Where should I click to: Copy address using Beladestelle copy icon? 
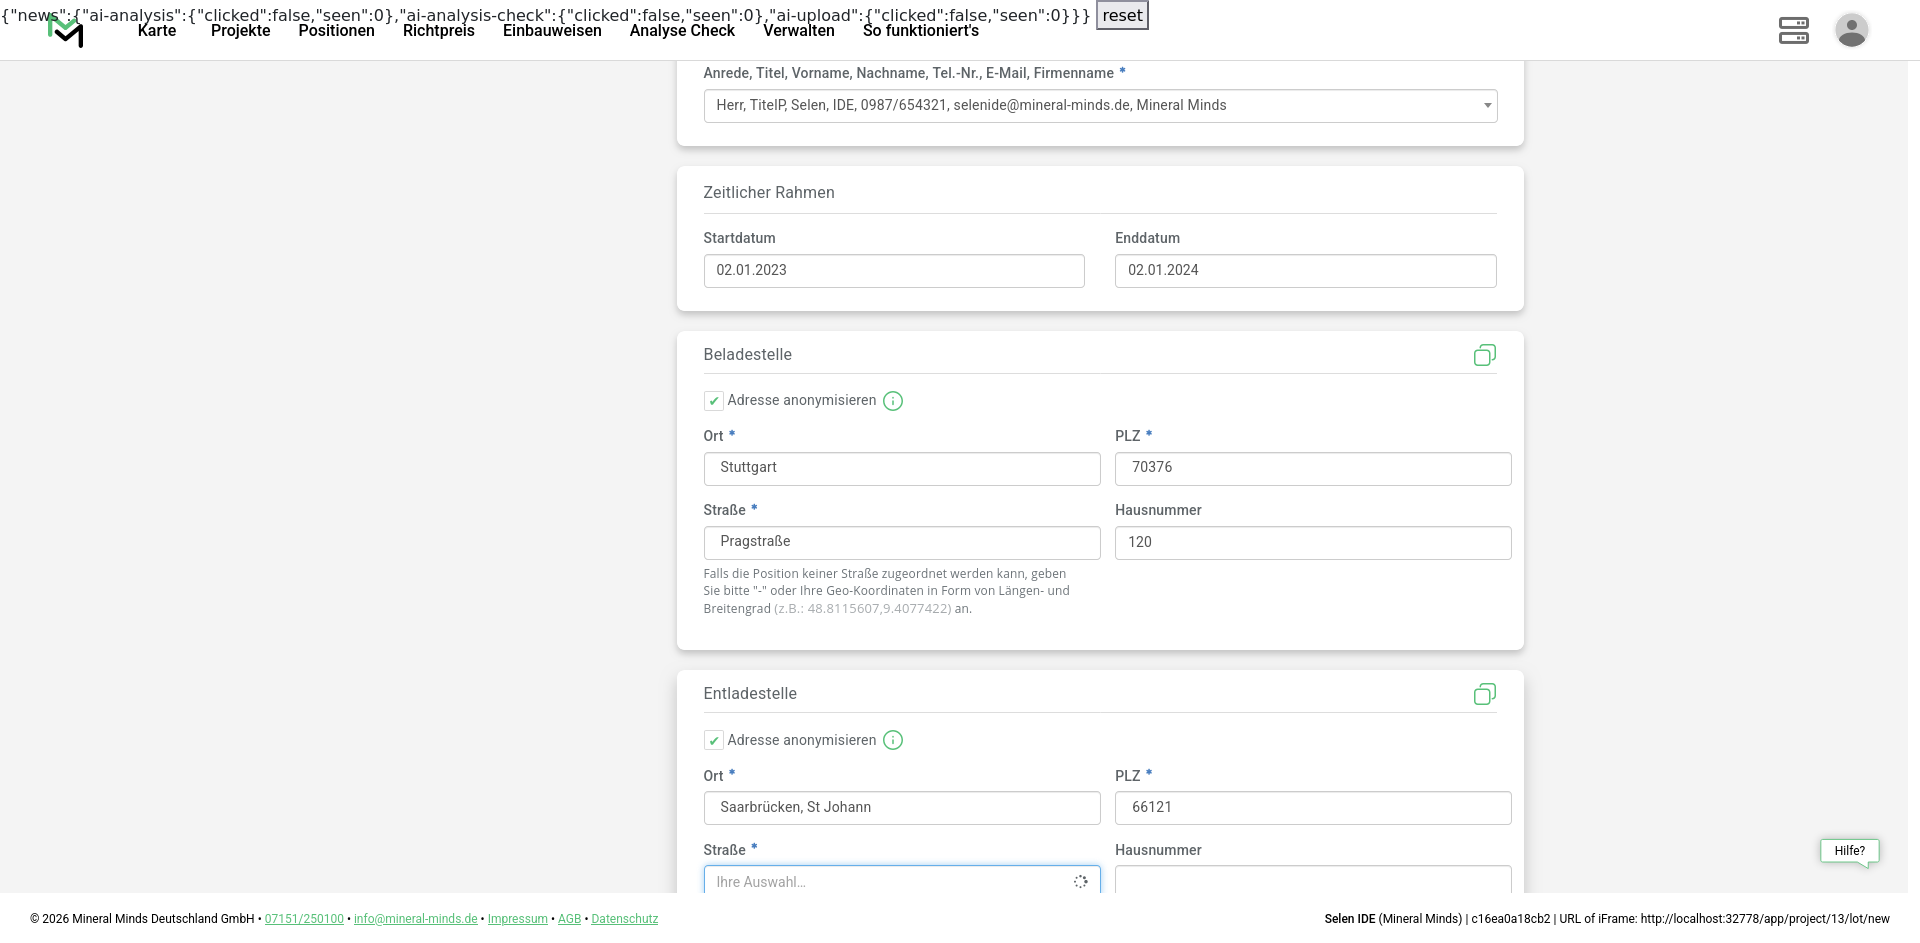1484,355
